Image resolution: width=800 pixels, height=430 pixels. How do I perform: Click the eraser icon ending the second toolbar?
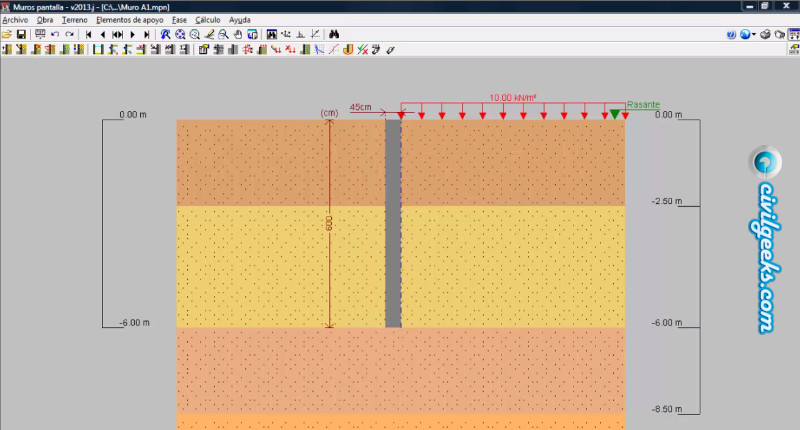(x=390, y=49)
